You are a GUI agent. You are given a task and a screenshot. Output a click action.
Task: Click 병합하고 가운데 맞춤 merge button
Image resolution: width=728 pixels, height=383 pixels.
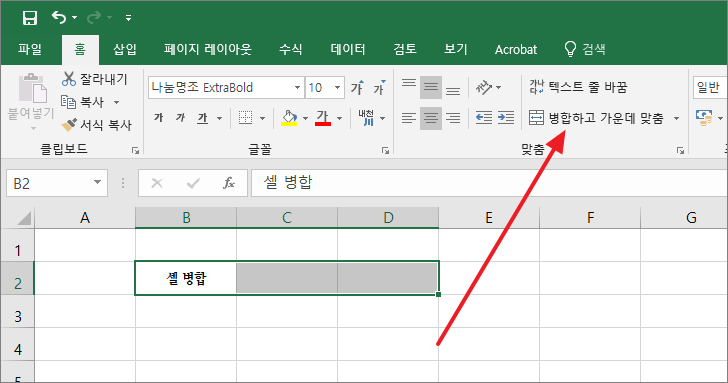(x=597, y=118)
